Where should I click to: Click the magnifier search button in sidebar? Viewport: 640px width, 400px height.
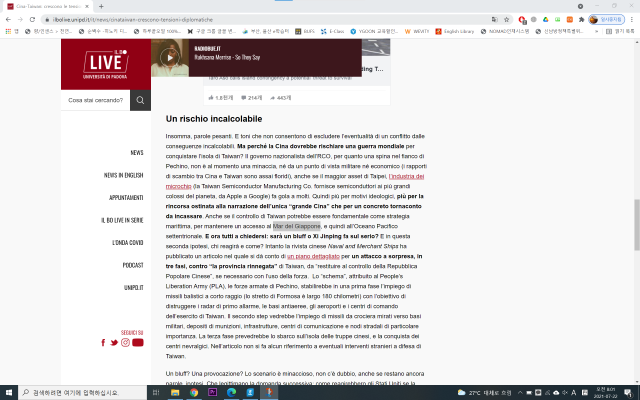click(140, 100)
